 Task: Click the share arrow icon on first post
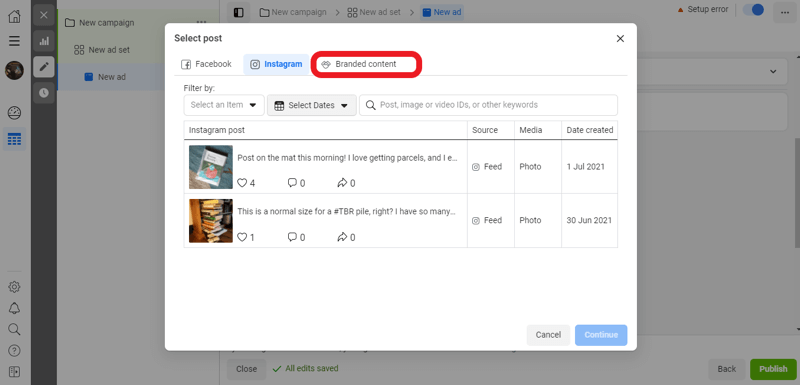click(342, 183)
